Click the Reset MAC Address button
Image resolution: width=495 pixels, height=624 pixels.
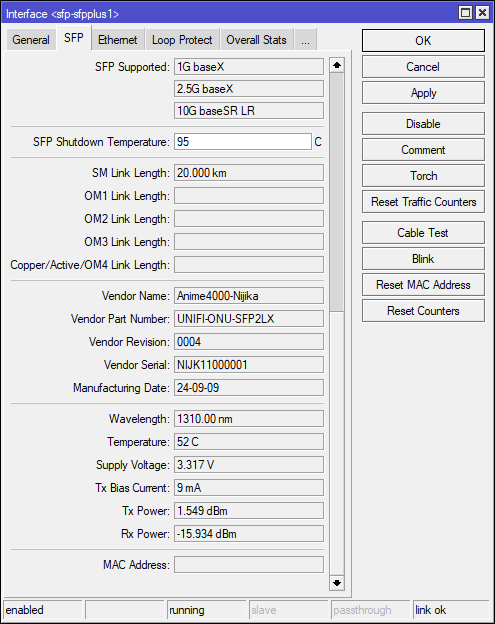pyautogui.click(x=423, y=285)
